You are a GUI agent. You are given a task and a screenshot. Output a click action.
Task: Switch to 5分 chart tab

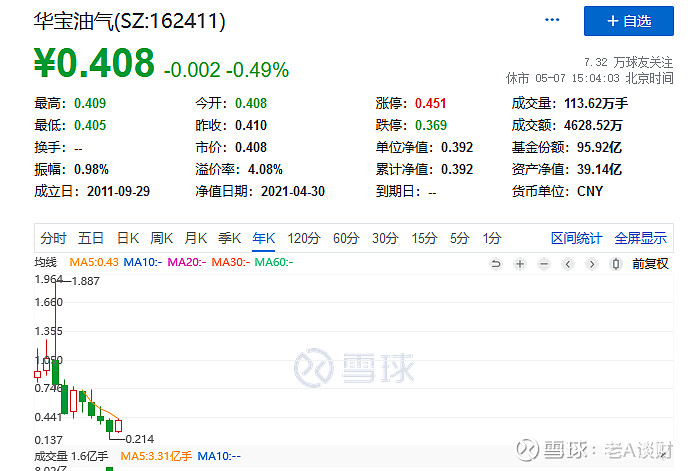point(459,239)
